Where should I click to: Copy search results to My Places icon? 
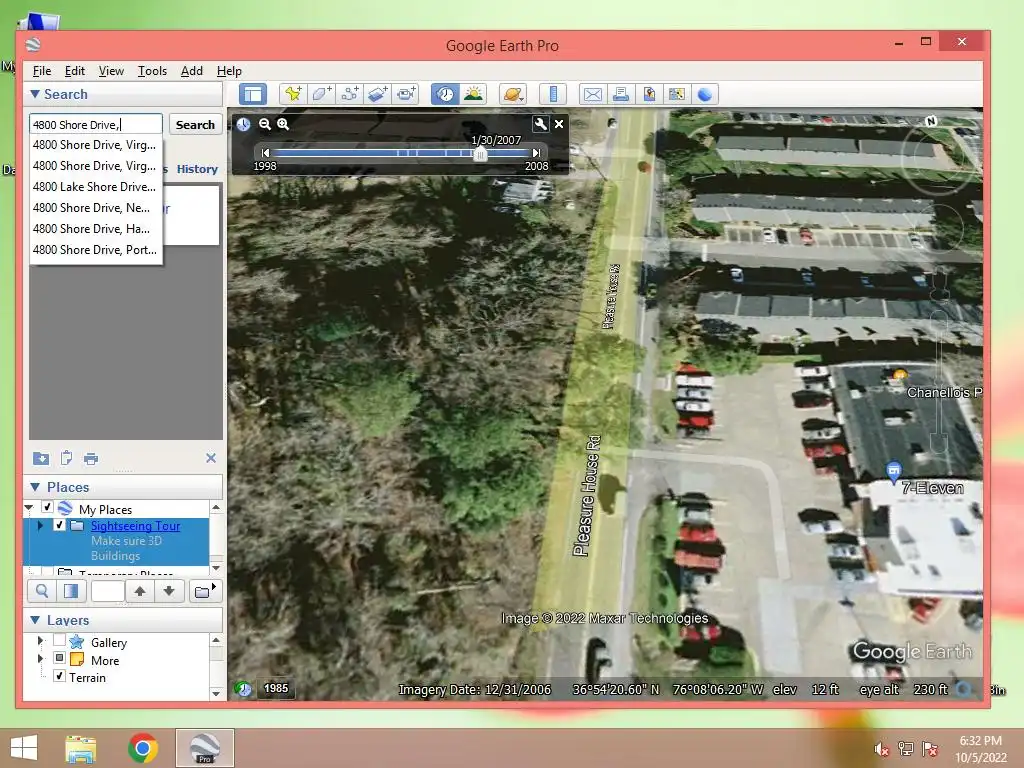41,458
